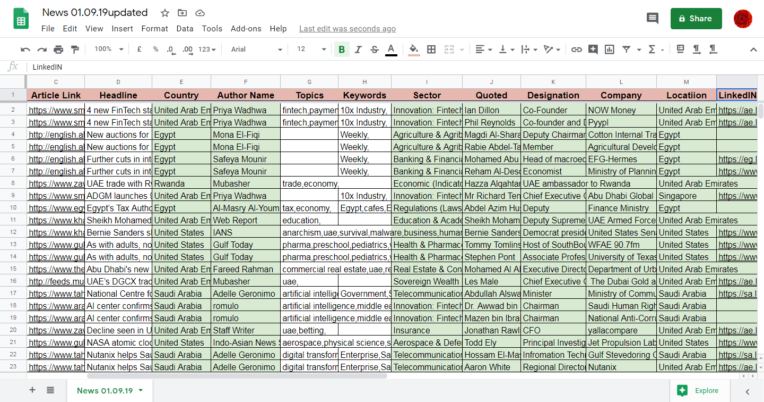
Task: Format as percent icon
Action: click(x=155, y=49)
